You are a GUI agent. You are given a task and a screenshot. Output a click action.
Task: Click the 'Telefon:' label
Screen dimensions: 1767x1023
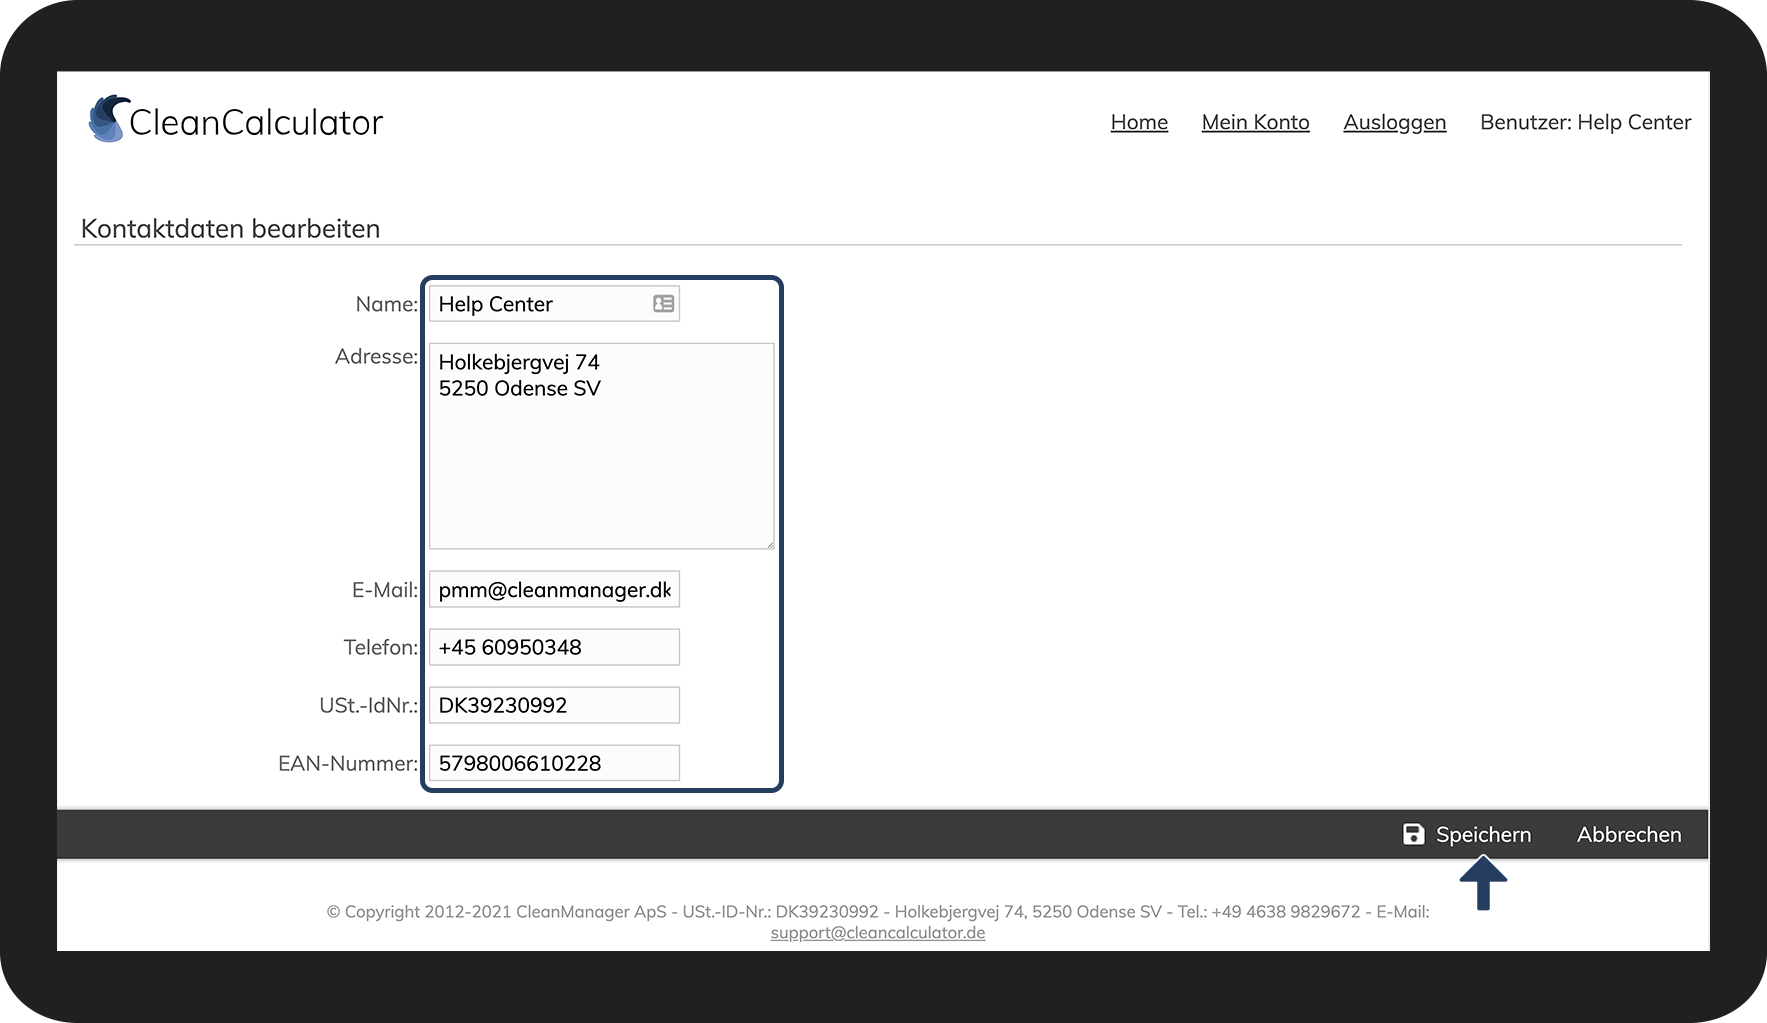pos(380,647)
